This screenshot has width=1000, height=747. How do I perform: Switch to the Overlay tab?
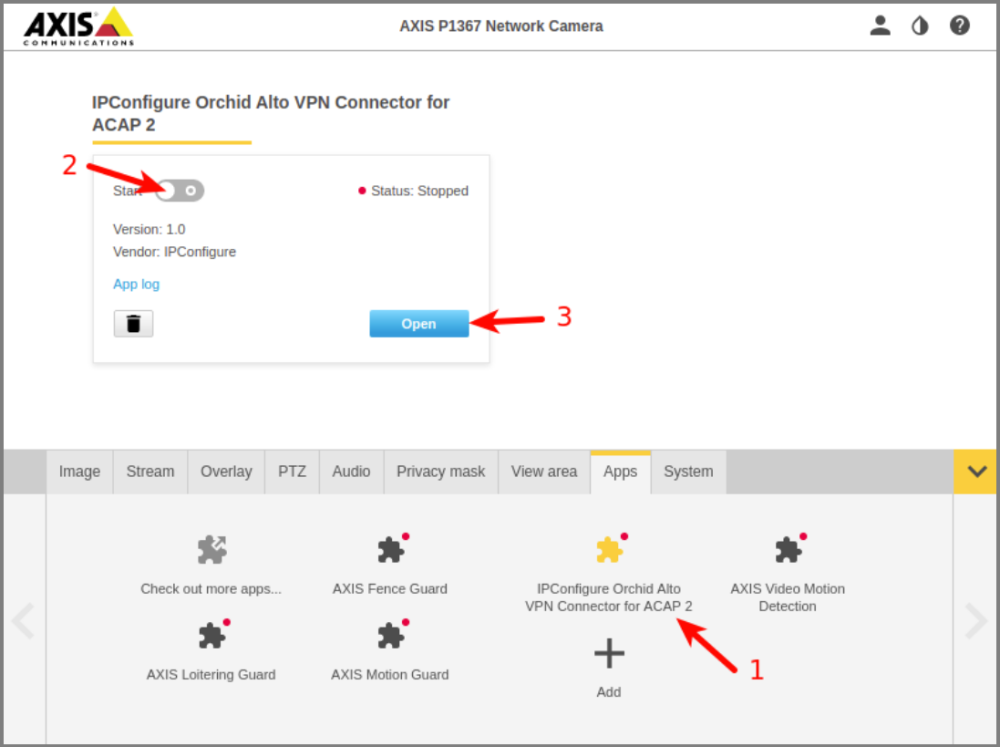tap(226, 471)
